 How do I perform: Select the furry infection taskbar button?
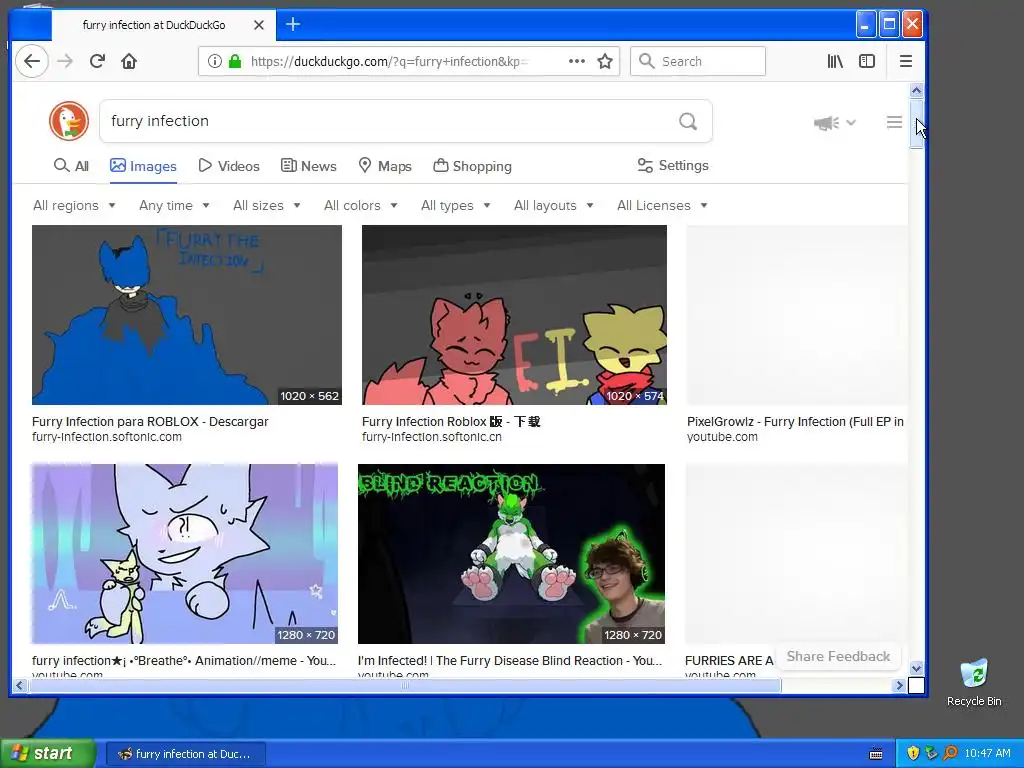185,754
